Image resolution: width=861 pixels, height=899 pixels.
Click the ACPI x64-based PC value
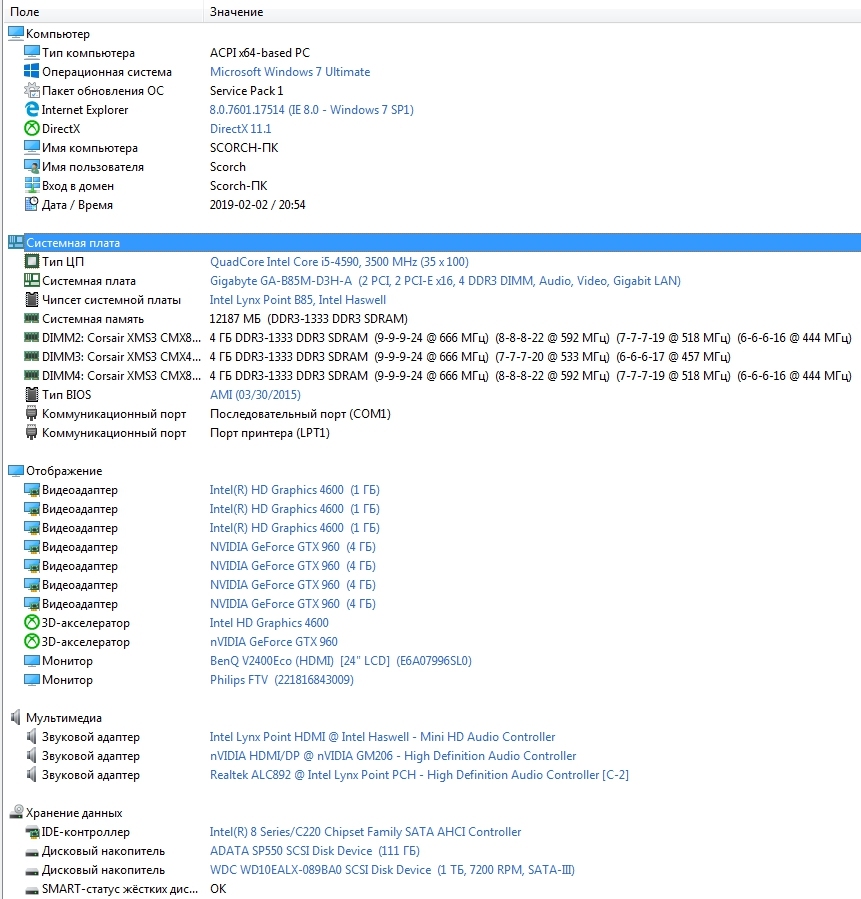point(260,53)
